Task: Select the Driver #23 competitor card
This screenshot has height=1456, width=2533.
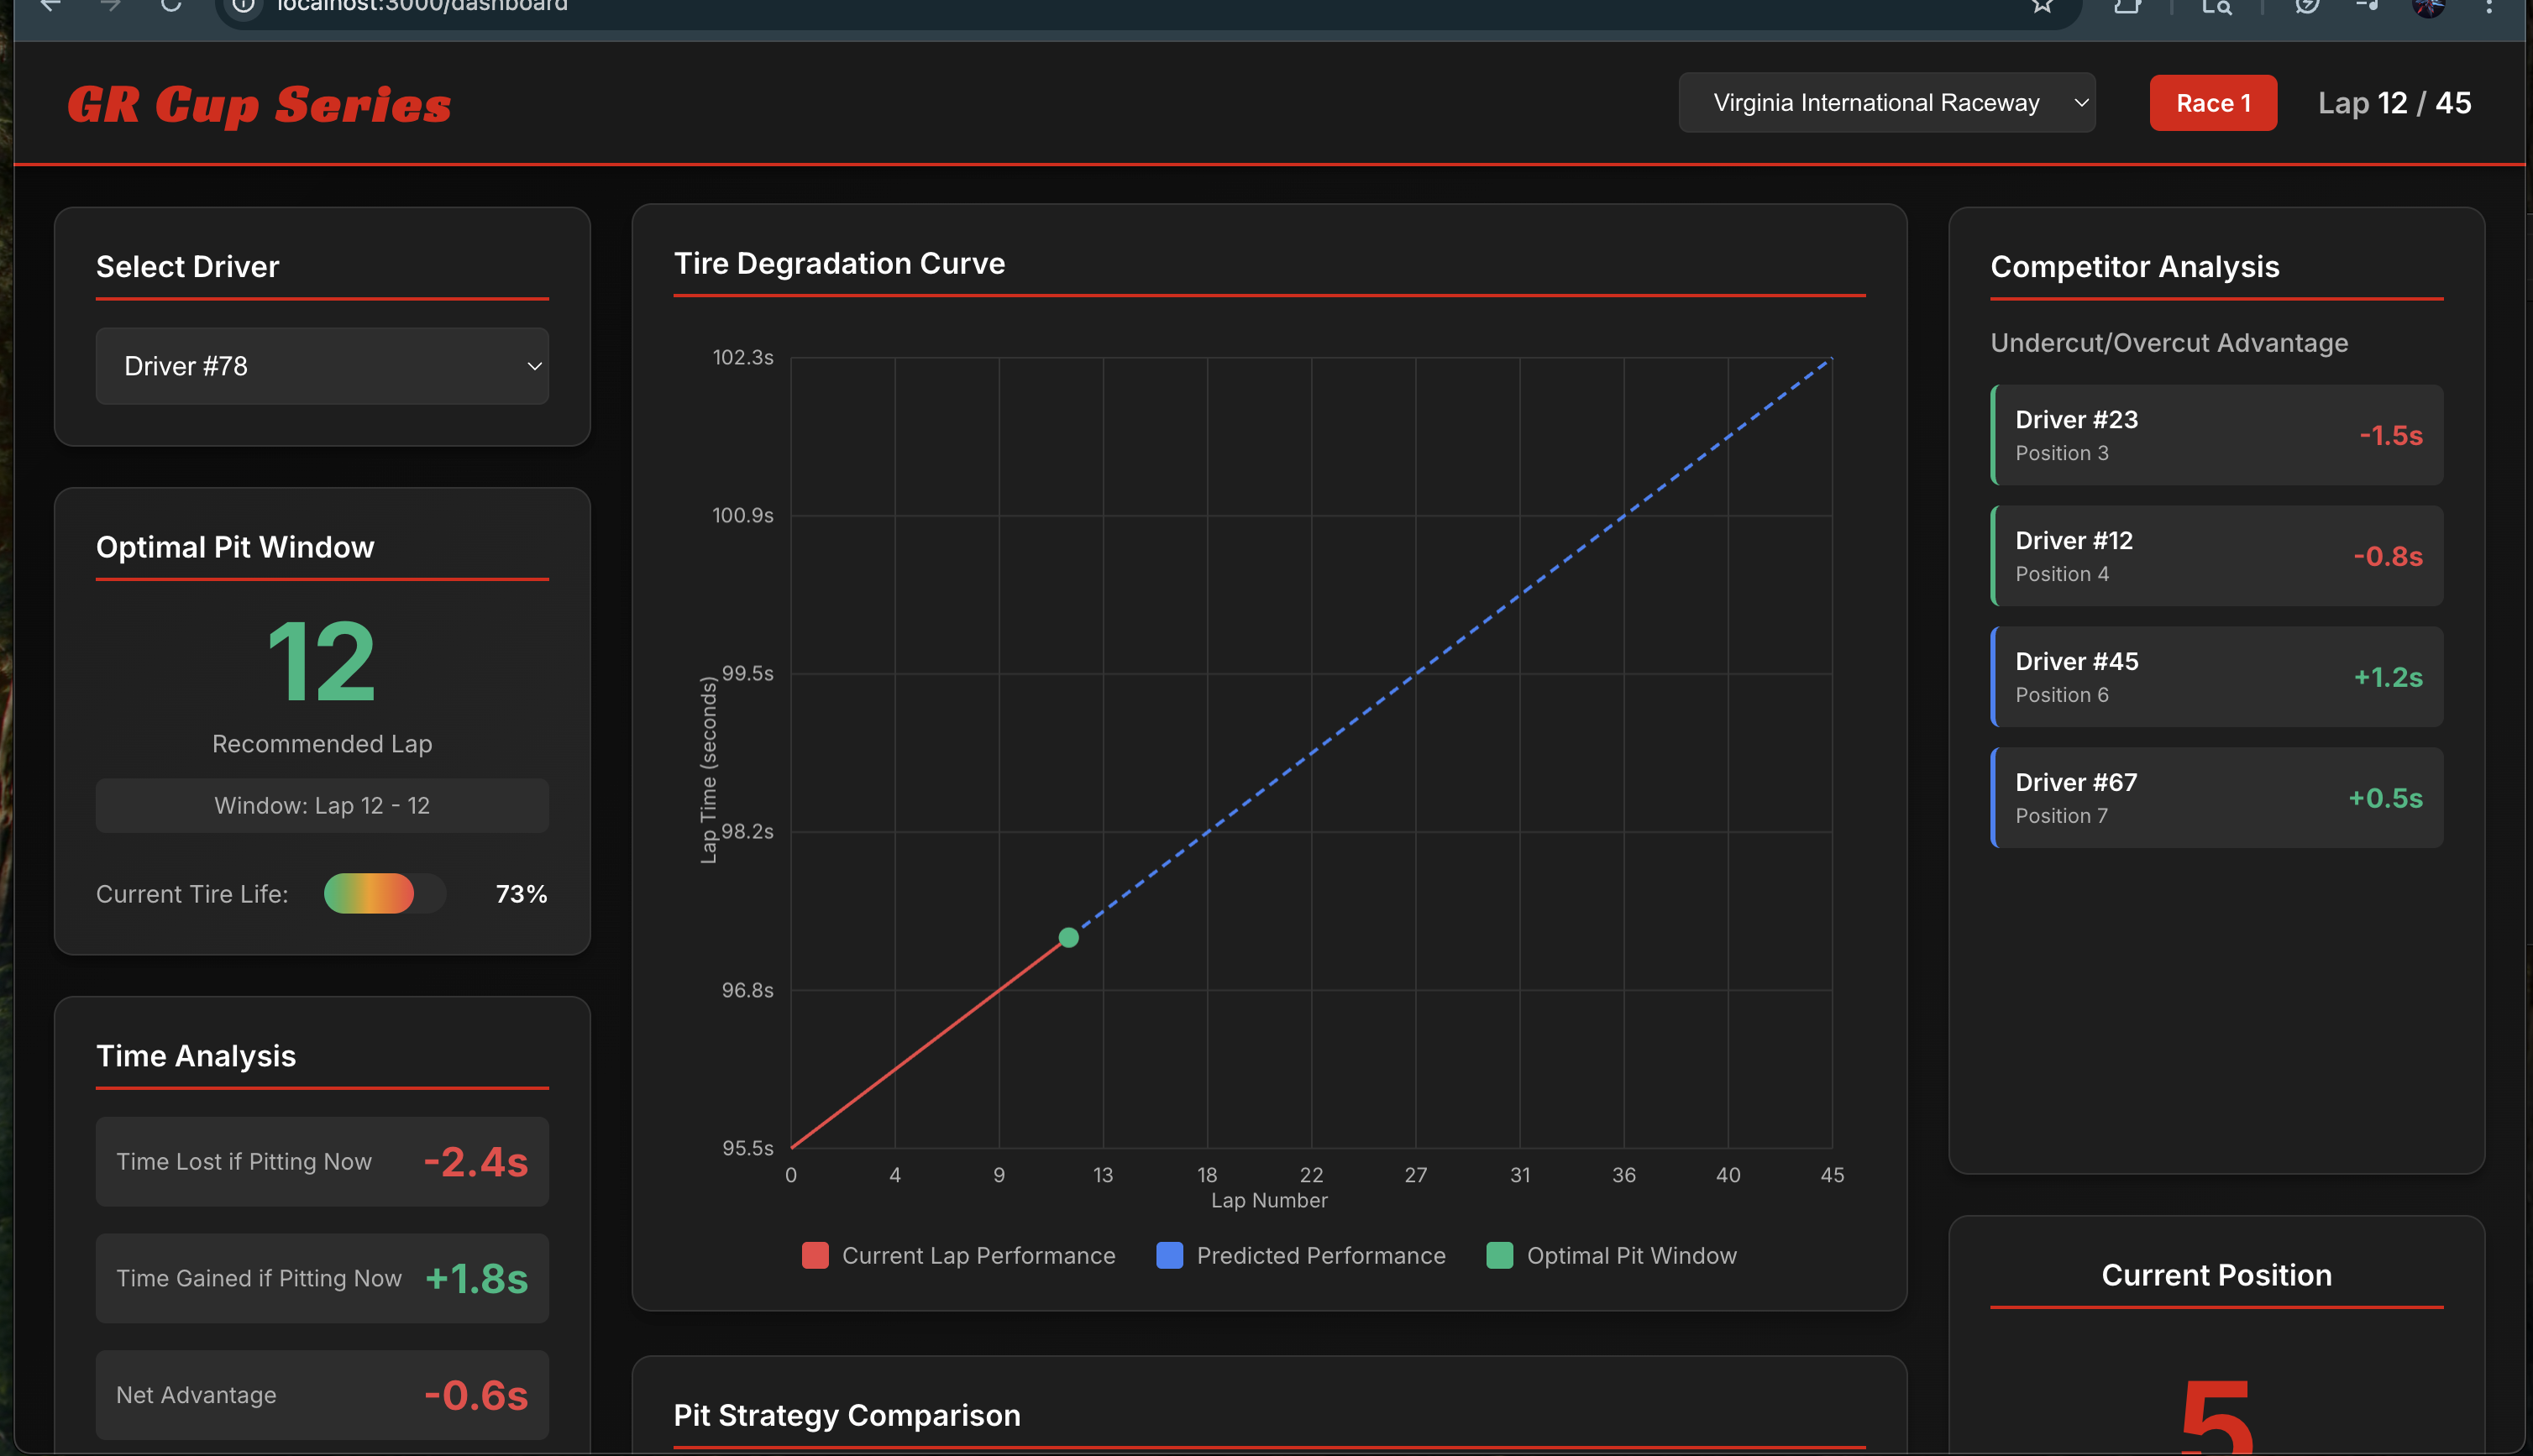Action: (2216, 435)
